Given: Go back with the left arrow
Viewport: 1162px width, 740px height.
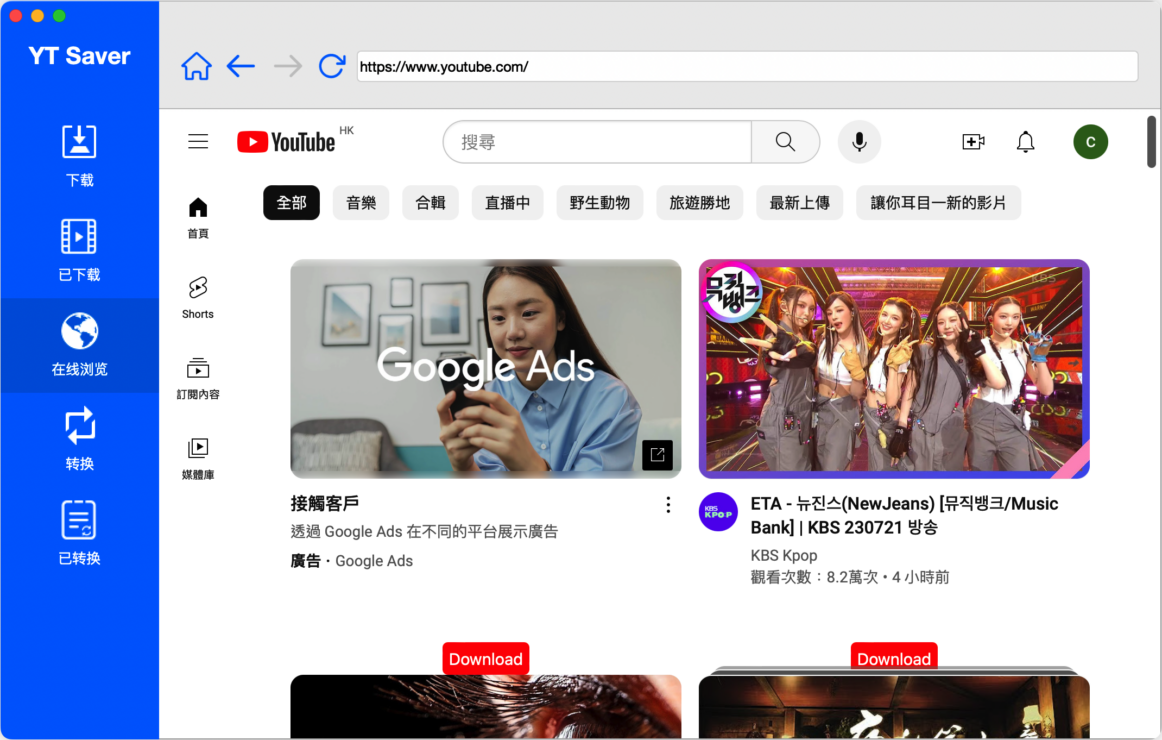Looking at the screenshot, I should [x=241, y=67].
